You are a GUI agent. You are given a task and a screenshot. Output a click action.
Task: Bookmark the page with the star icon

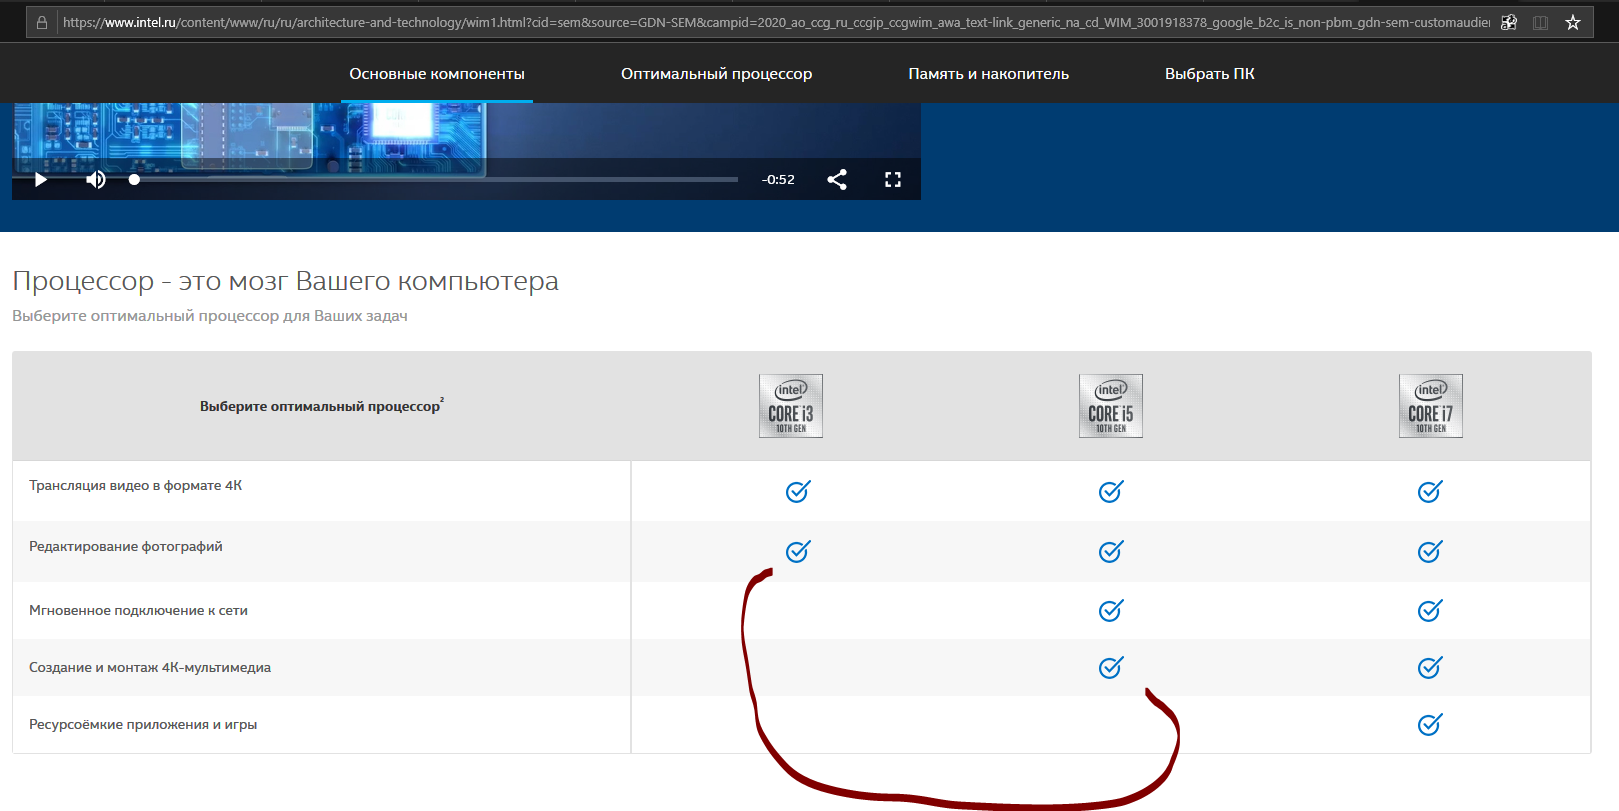point(1573,22)
